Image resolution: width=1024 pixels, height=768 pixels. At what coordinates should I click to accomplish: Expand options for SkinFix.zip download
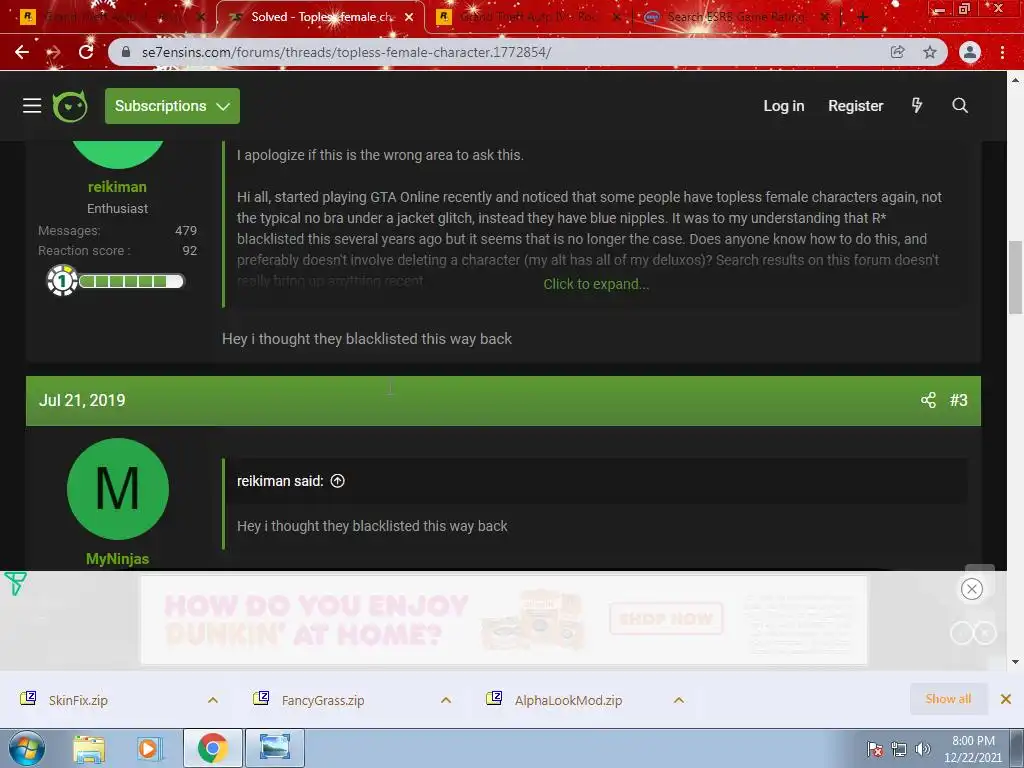(213, 700)
